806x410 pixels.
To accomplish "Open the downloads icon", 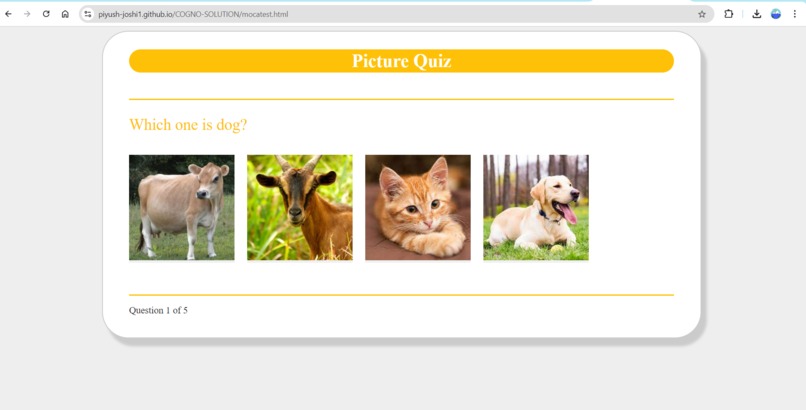I will [757, 14].
